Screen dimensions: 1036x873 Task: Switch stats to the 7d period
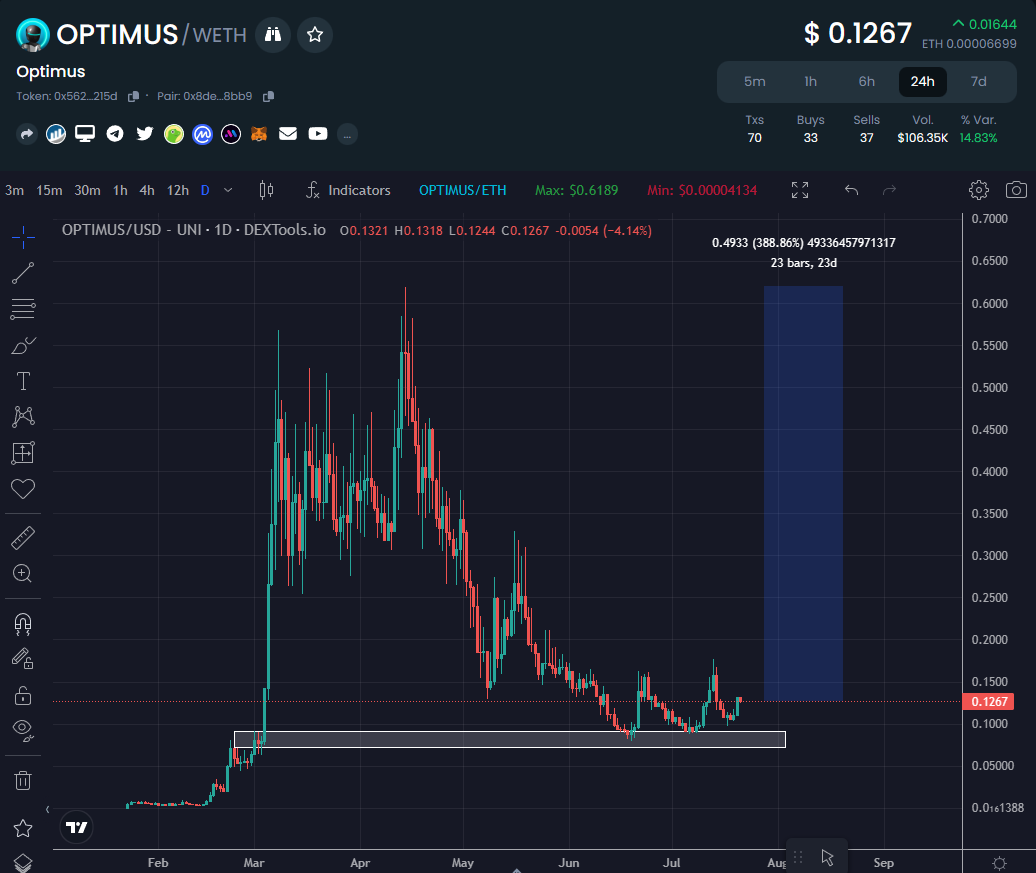pos(979,81)
